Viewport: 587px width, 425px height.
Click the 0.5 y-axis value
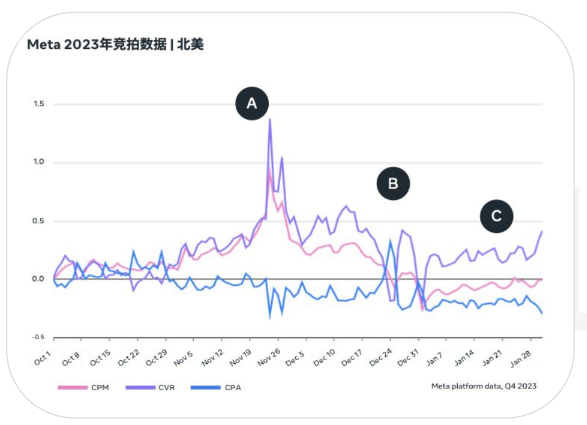pos(39,221)
